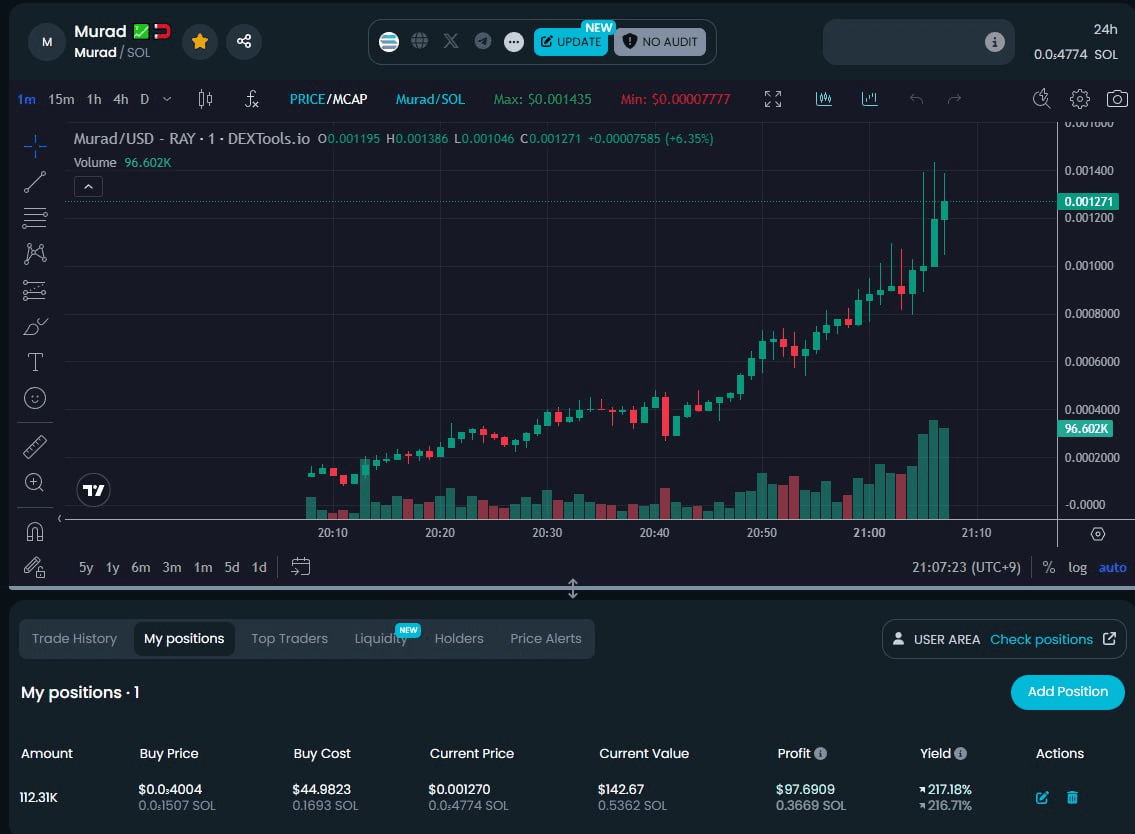Add Murad to favorites with star icon
The height and width of the screenshot is (834, 1135).
[x=200, y=42]
